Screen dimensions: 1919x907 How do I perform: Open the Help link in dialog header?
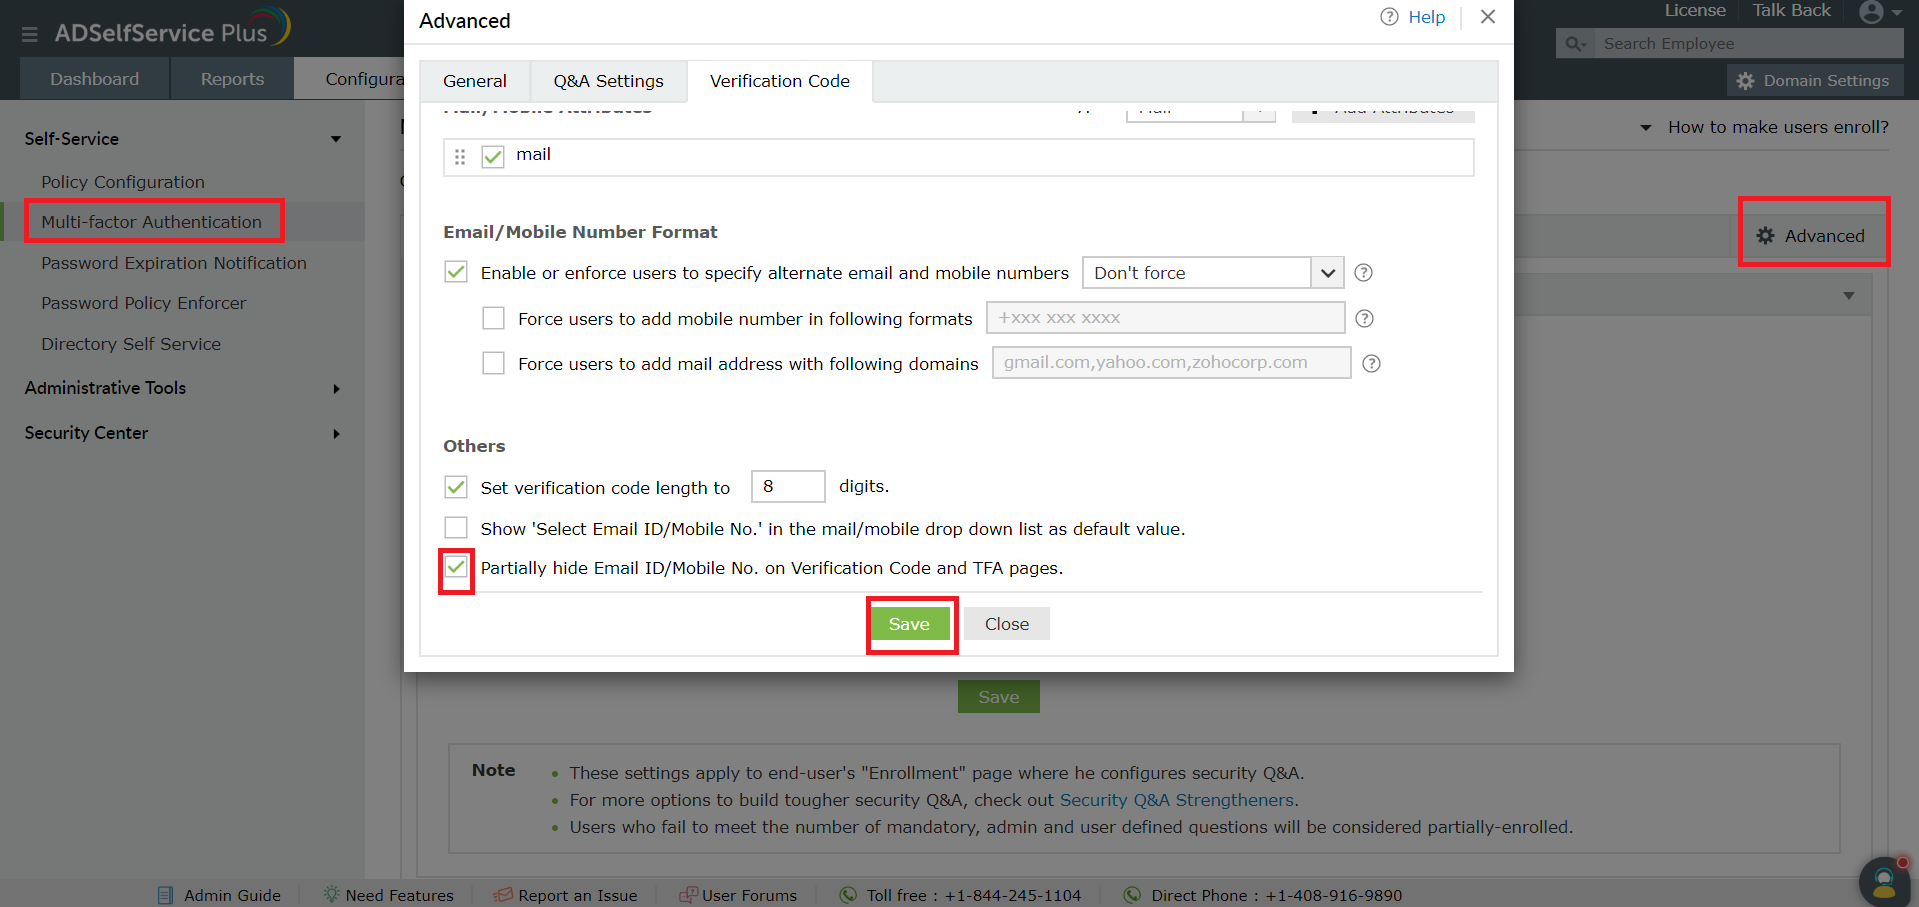[x=1427, y=17]
